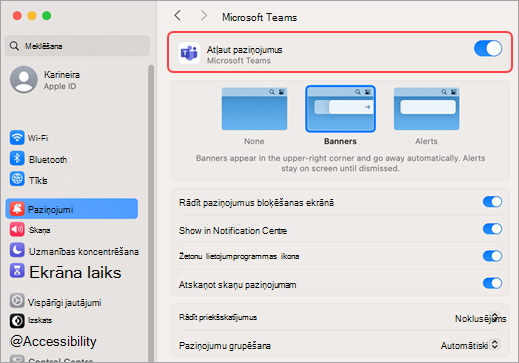Click the Ekrāna laiks hourglass icon

17,271
